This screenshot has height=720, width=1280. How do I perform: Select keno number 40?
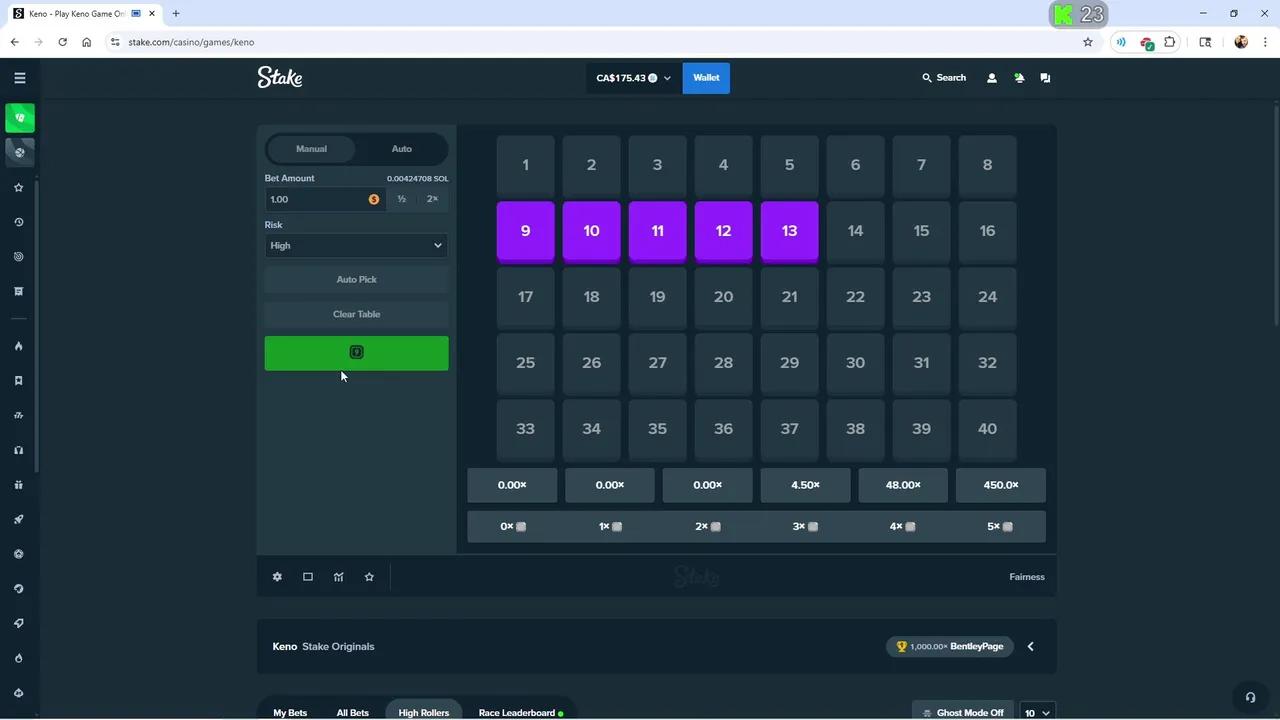tap(987, 429)
